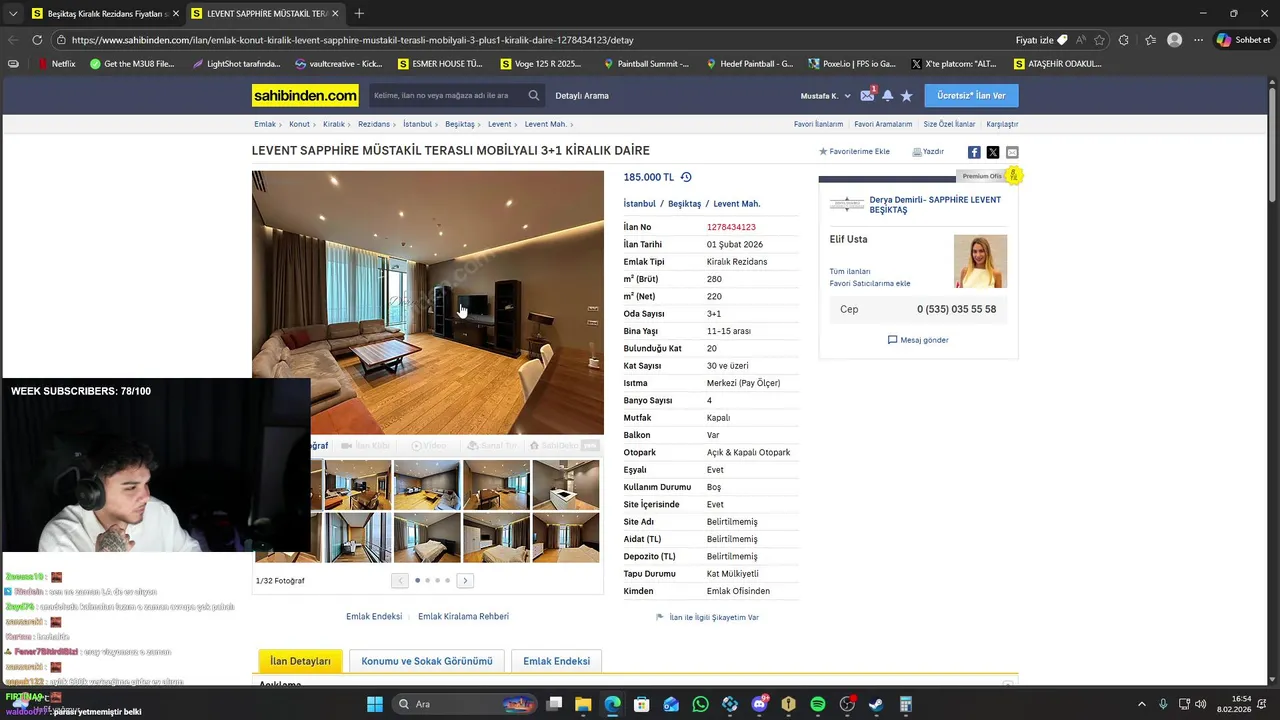Open ATAŞEHİR ODAKULL bookmark
This screenshot has width=1280, height=720.
[x=1058, y=64]
